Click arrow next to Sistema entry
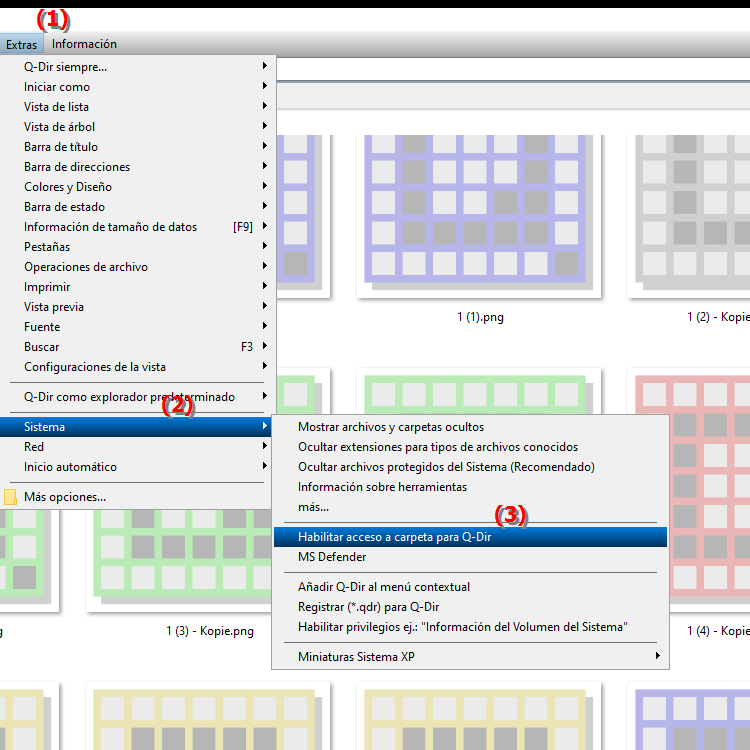Image resolution: width=750 pixels, height=750 pixels. point(265,426)
